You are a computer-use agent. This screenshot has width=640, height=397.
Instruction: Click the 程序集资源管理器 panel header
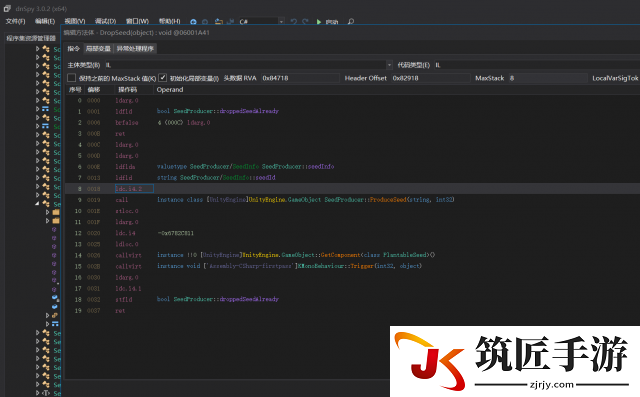[x=31, y=38]
